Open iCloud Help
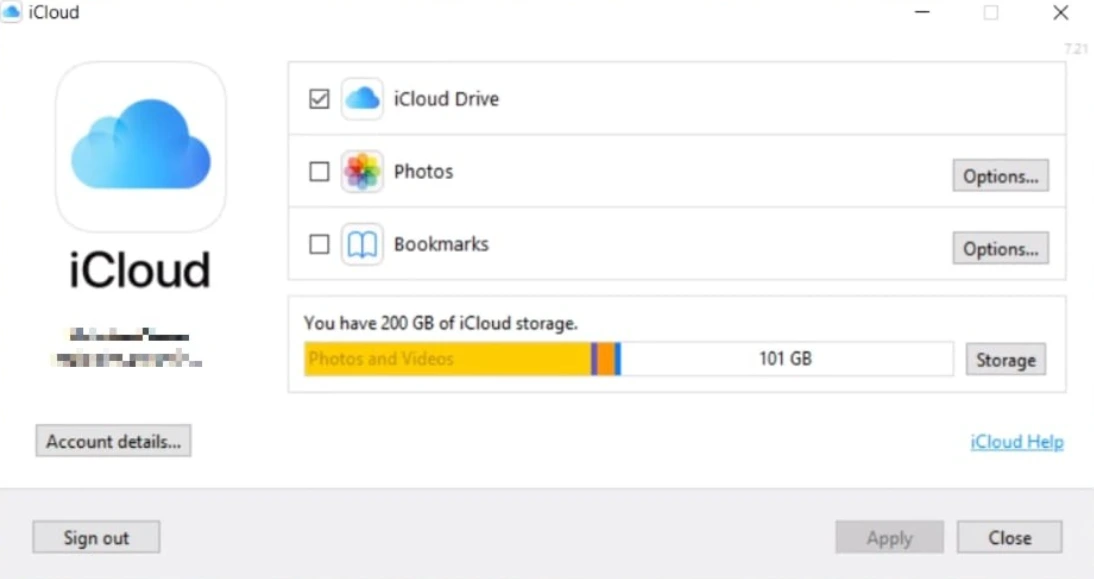The height and width of the screenshot is (579, 1094). tap(1015, 441)
